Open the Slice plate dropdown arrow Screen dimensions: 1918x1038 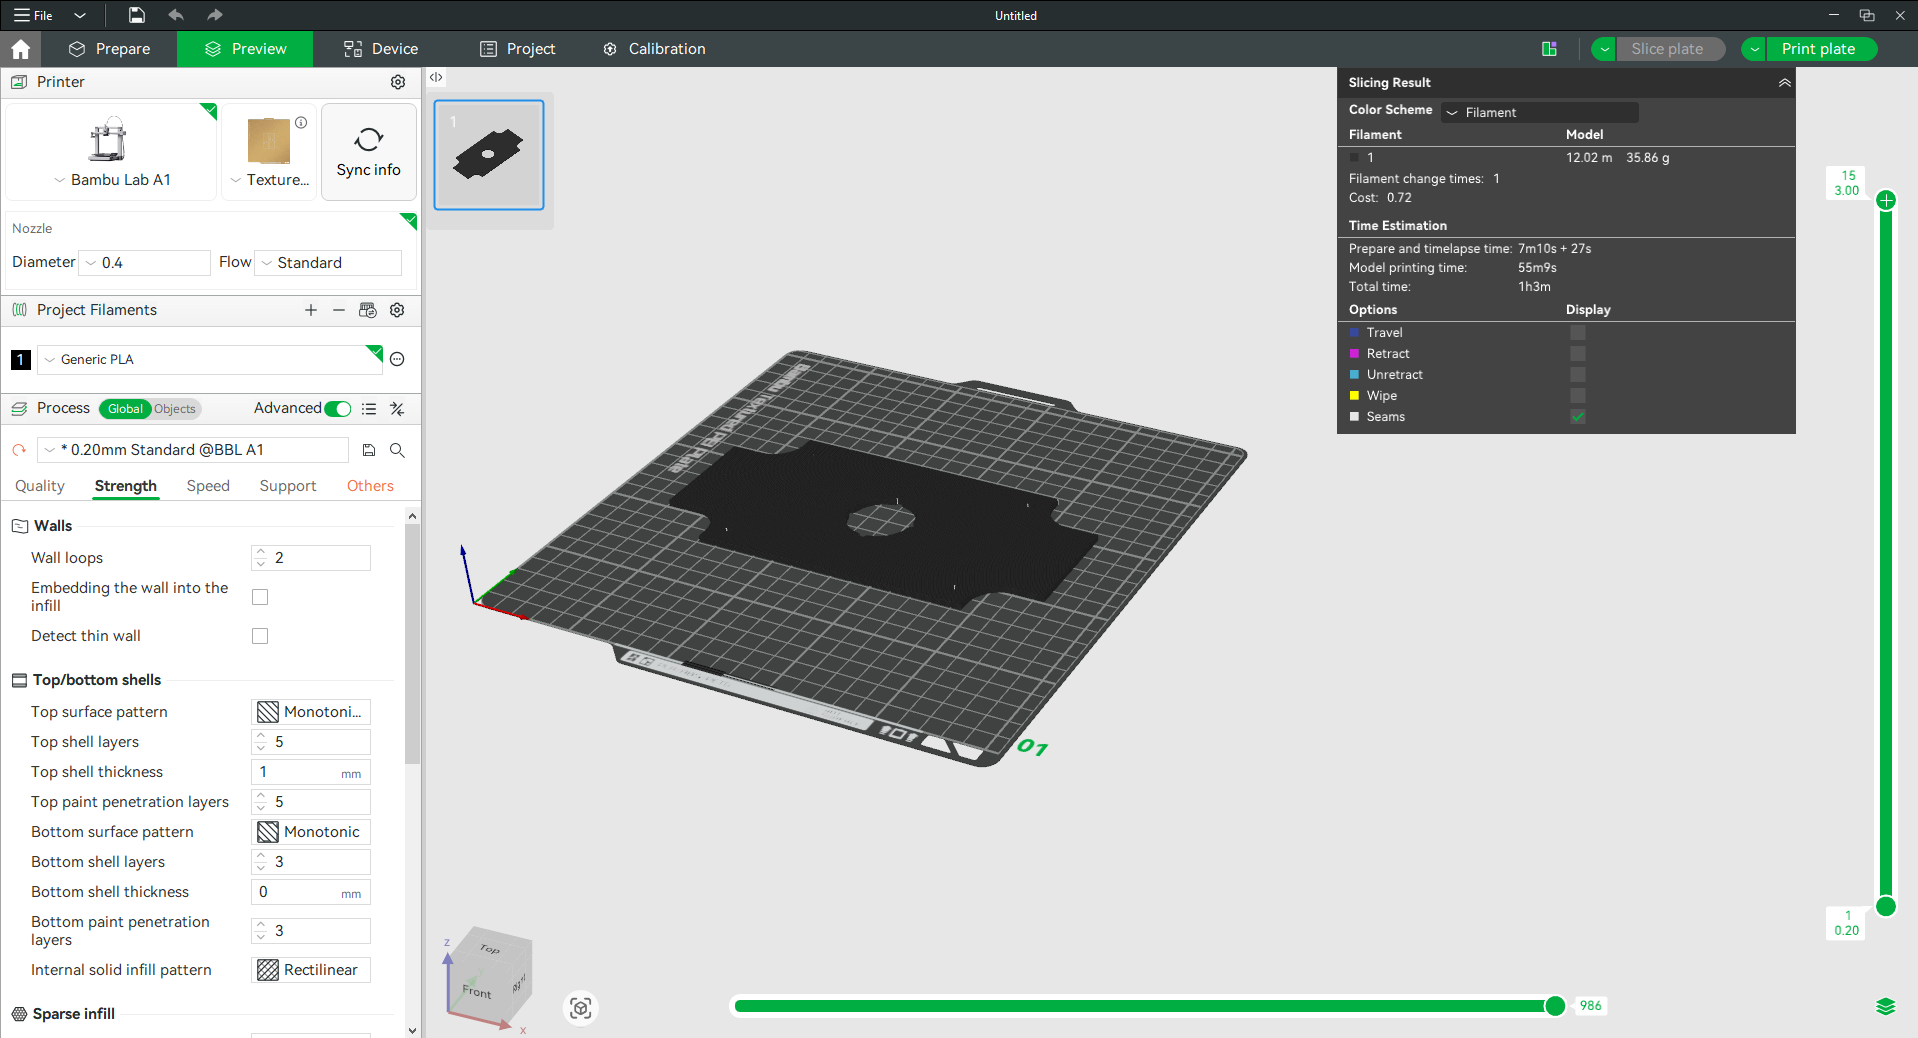[1604, 49]
